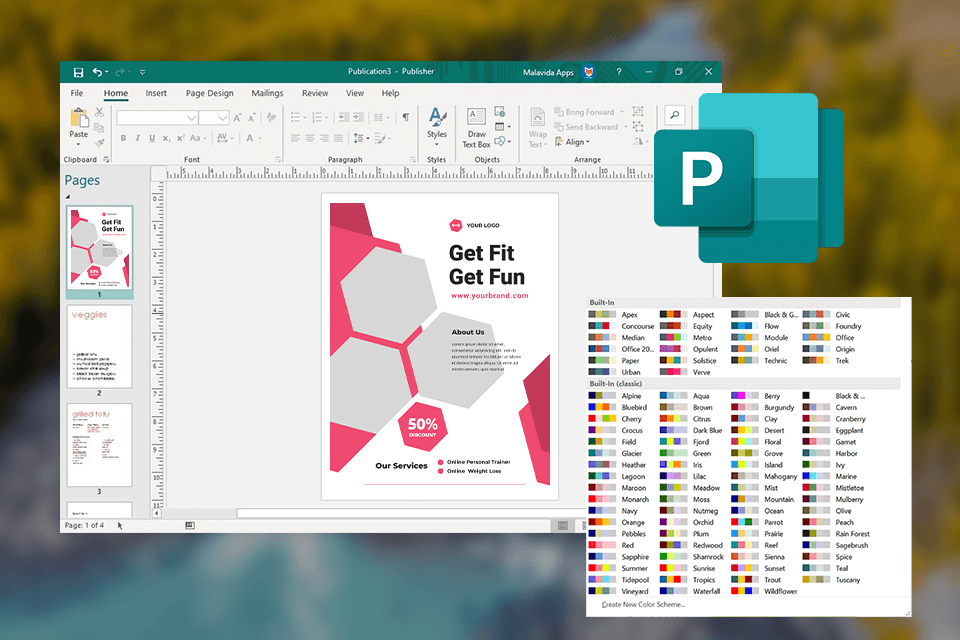Select the Apex color scheme
The width and height of the screenshot is (960, 640).
[x=613, y=315]
